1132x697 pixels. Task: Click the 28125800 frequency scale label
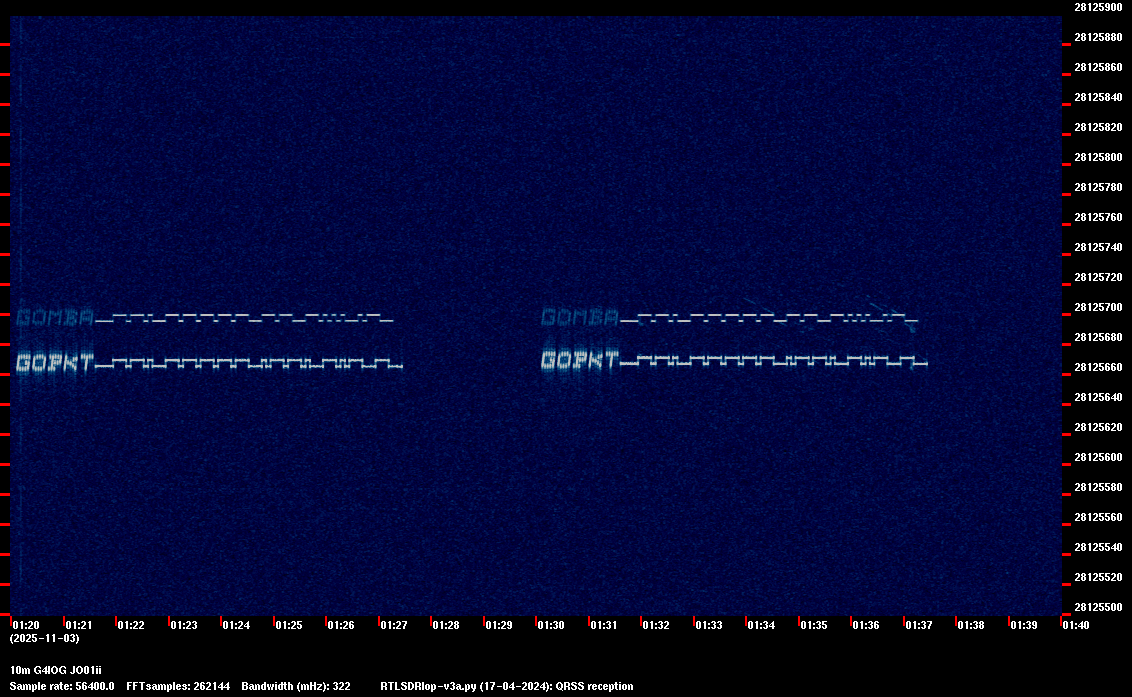[x=1098, y=157]
